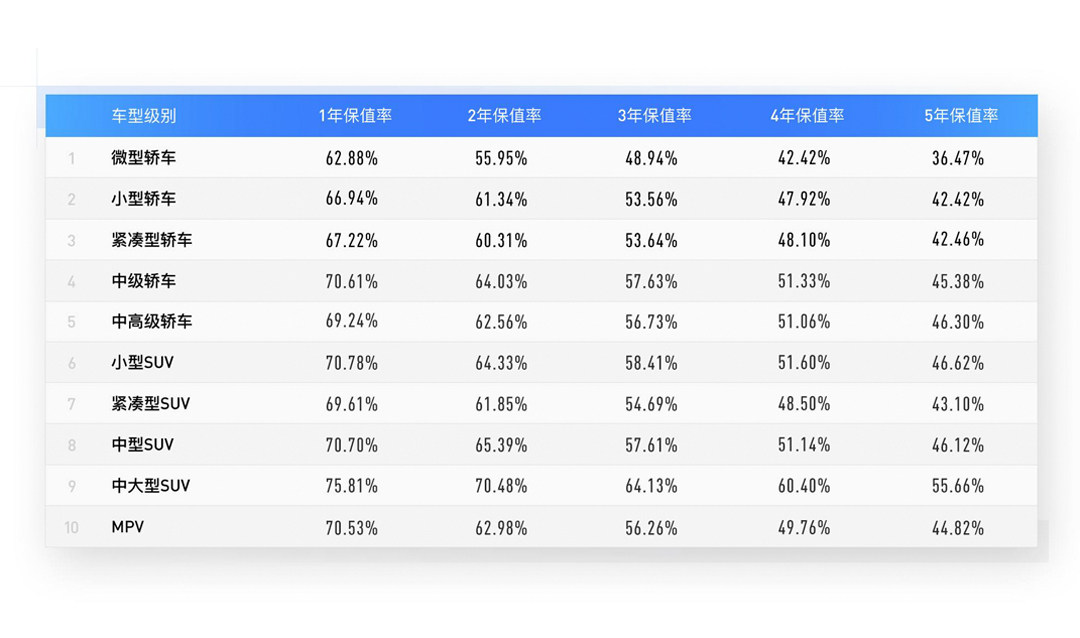
Task: Select the 紧凑型SUV row label
Action: (150, 404)
